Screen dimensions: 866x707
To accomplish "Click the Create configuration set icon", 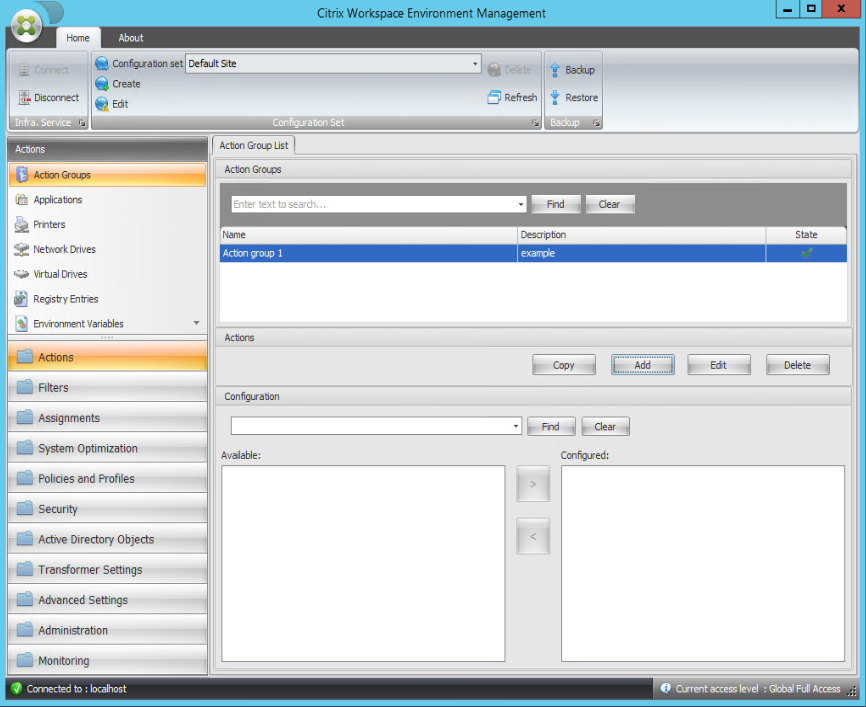I will [x=102, y=84].
